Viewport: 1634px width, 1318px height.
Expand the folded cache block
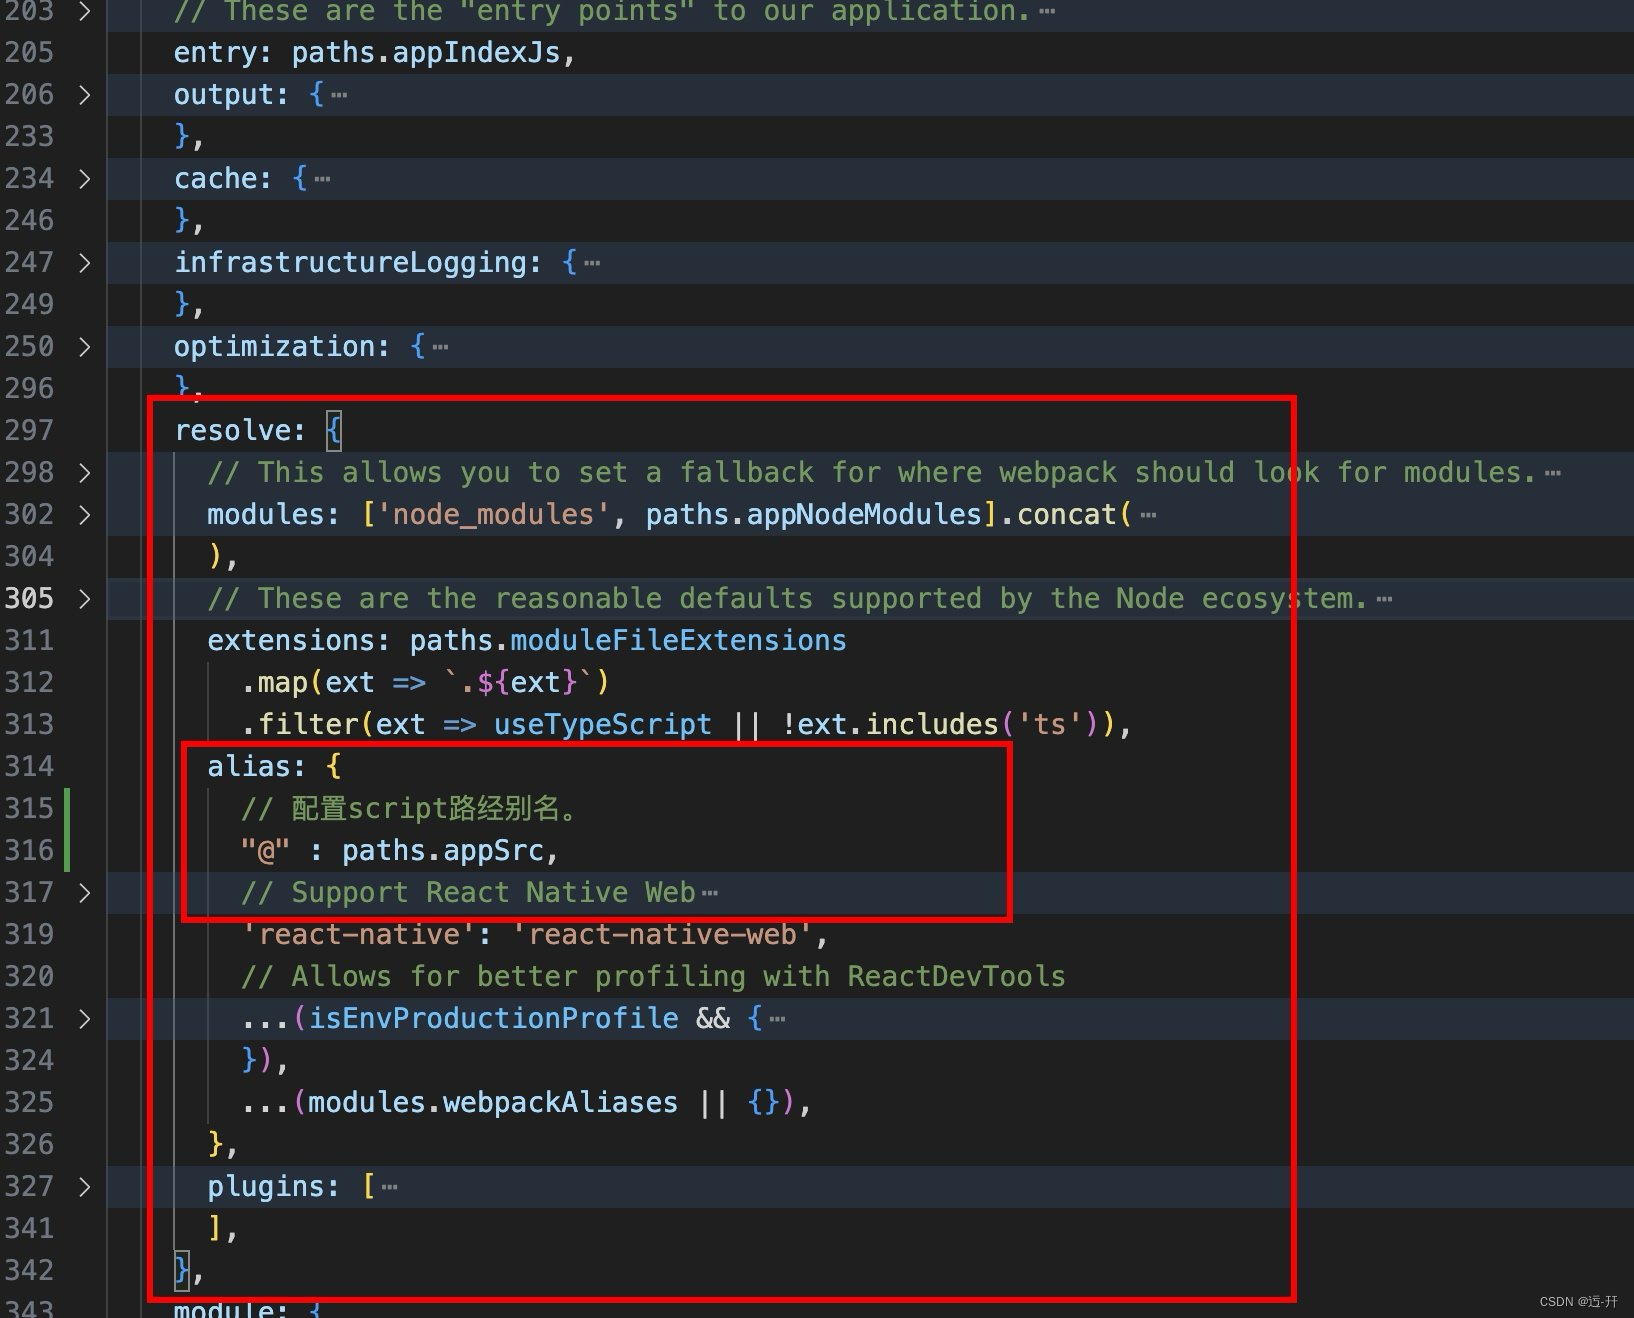[84, 179]
